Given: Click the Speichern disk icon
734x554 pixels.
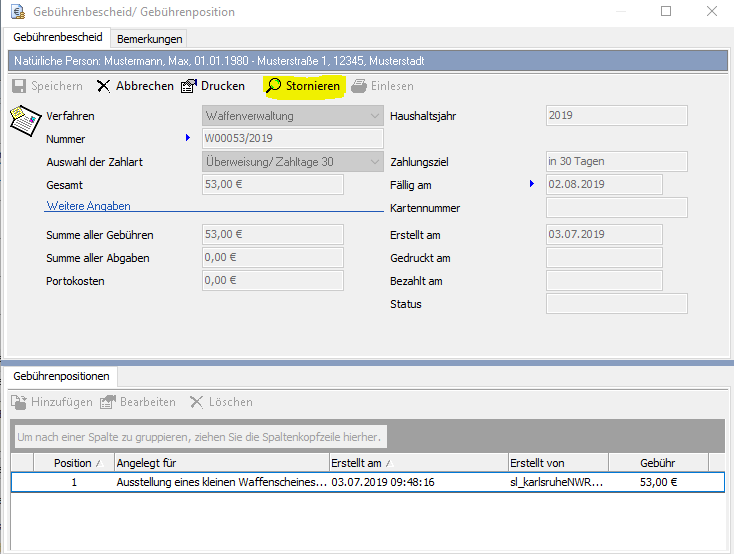Looking at the screenshot, I should coord(18,86).
